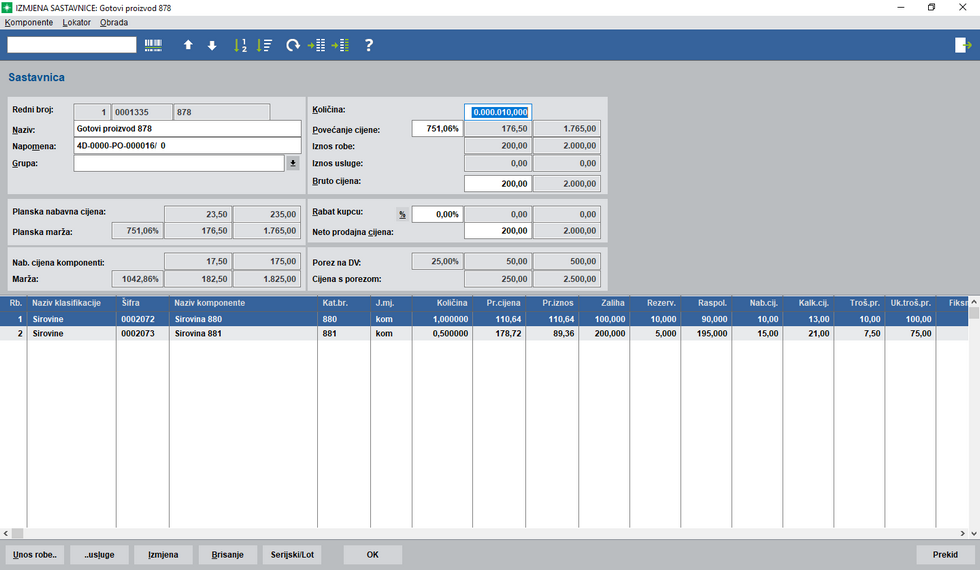This screenshot has width=980, height=570.
Task: Click the Troš.pr. column header
Action: [x=859, y=303]
